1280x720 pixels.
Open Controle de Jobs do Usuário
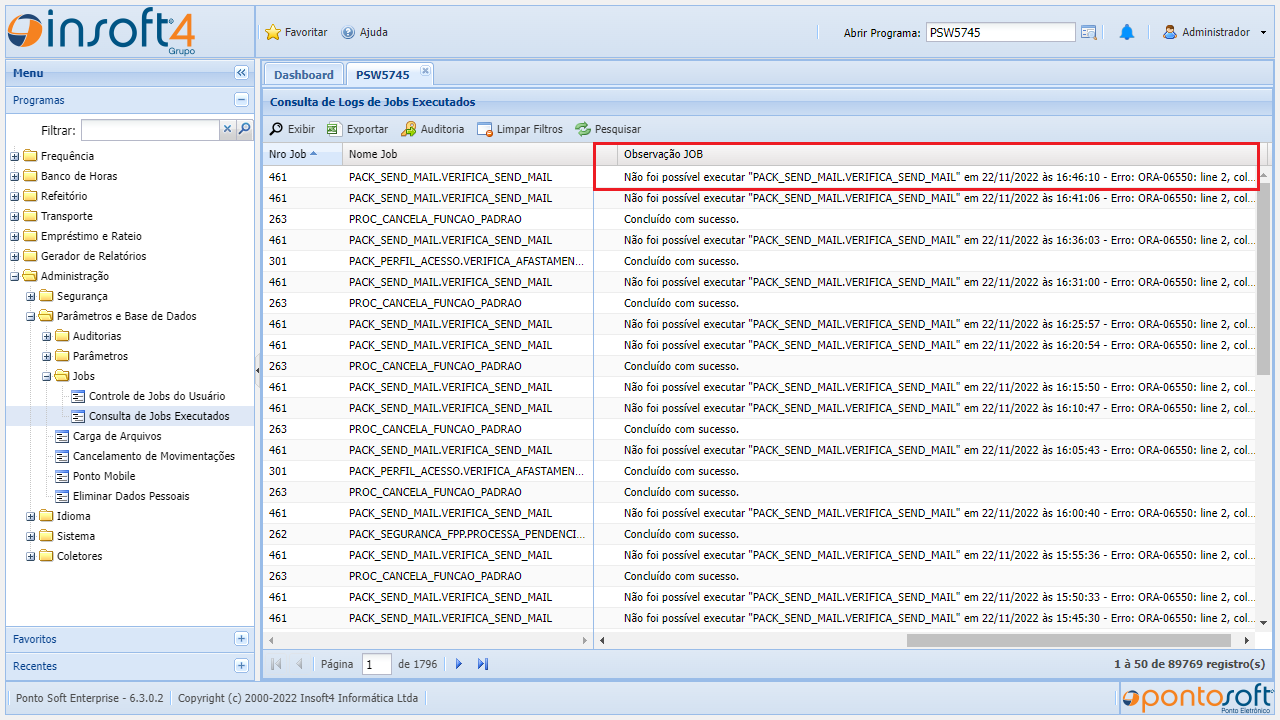(x=156, y=396)
